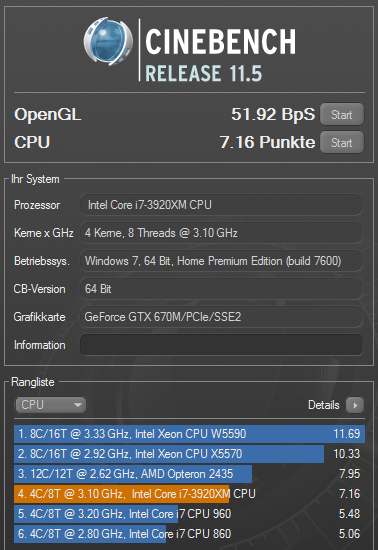Click the Grafikkarte GeForce GTX 670M field
The width and height of the screenshot is (378, 550).
coord(221,317)
